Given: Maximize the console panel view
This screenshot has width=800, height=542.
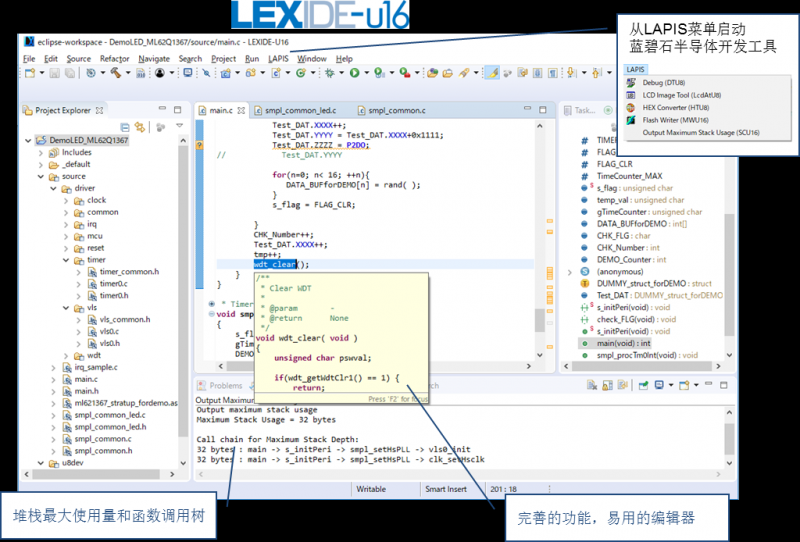Looking at the screenshot, I should pos(723,385).
